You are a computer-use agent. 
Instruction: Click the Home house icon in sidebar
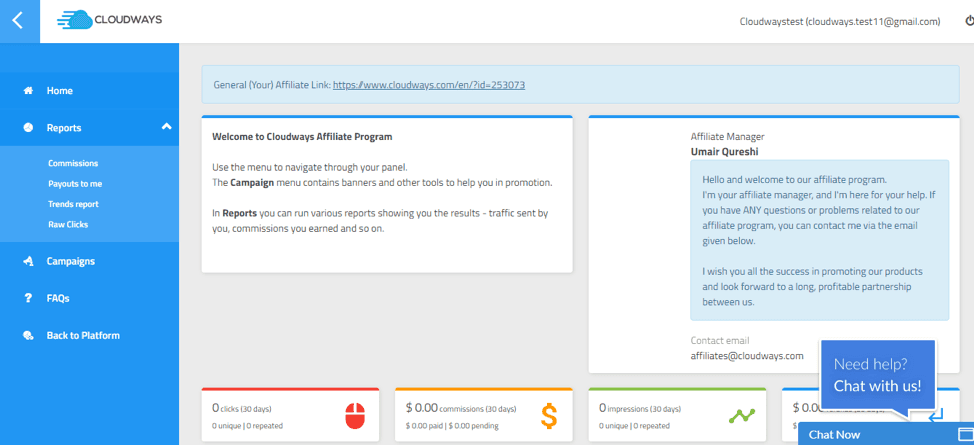[x=28, y=91]
